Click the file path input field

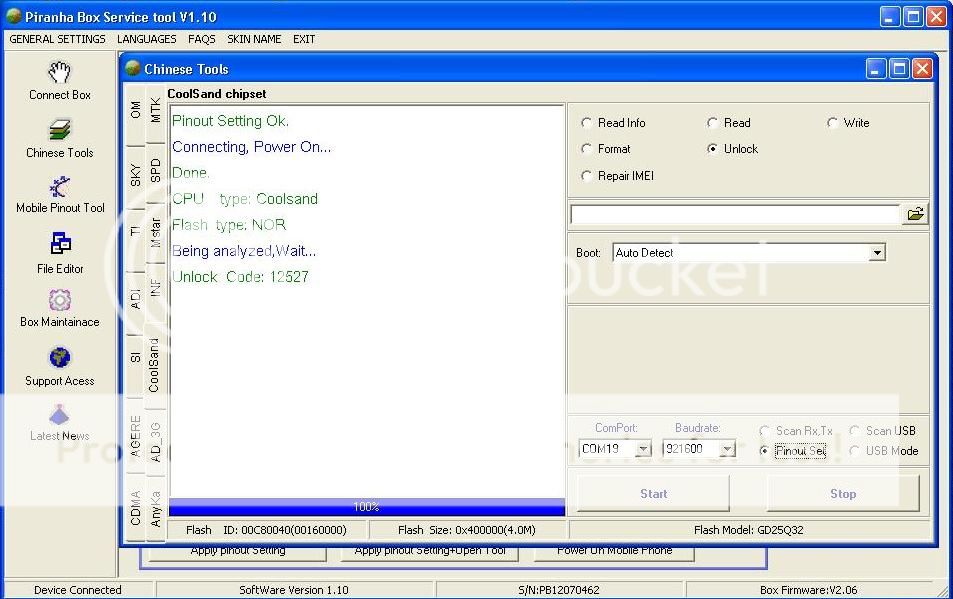pos(735,214)
